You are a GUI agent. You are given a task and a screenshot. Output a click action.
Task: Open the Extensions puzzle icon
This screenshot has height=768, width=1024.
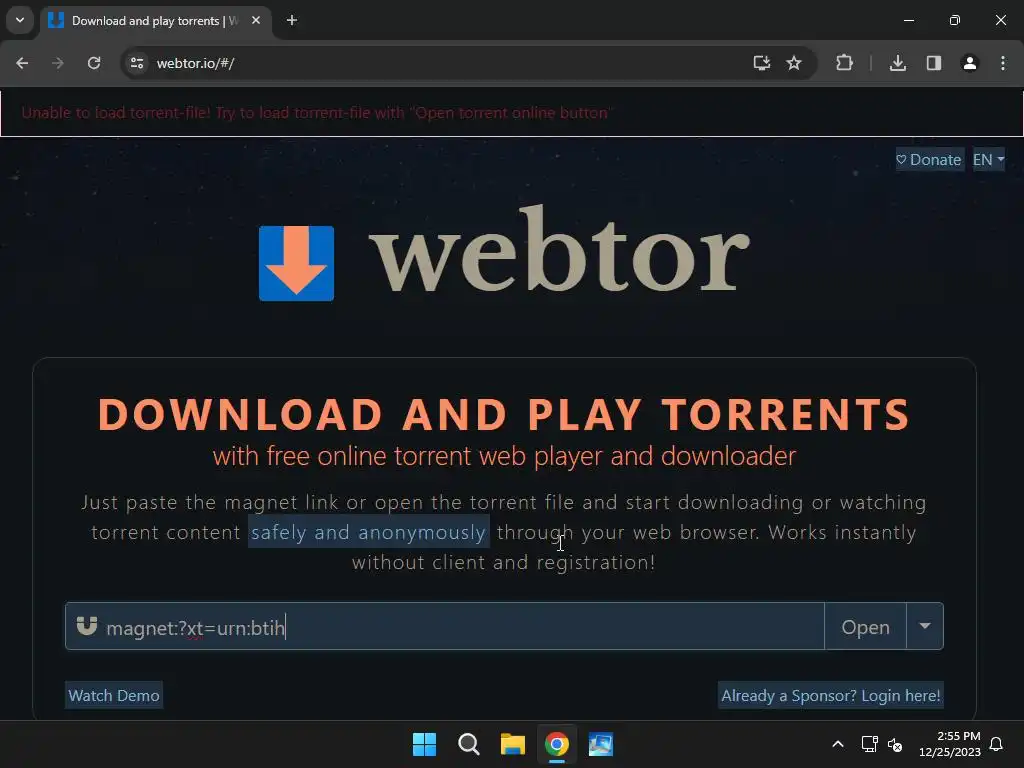pos(844,63)
